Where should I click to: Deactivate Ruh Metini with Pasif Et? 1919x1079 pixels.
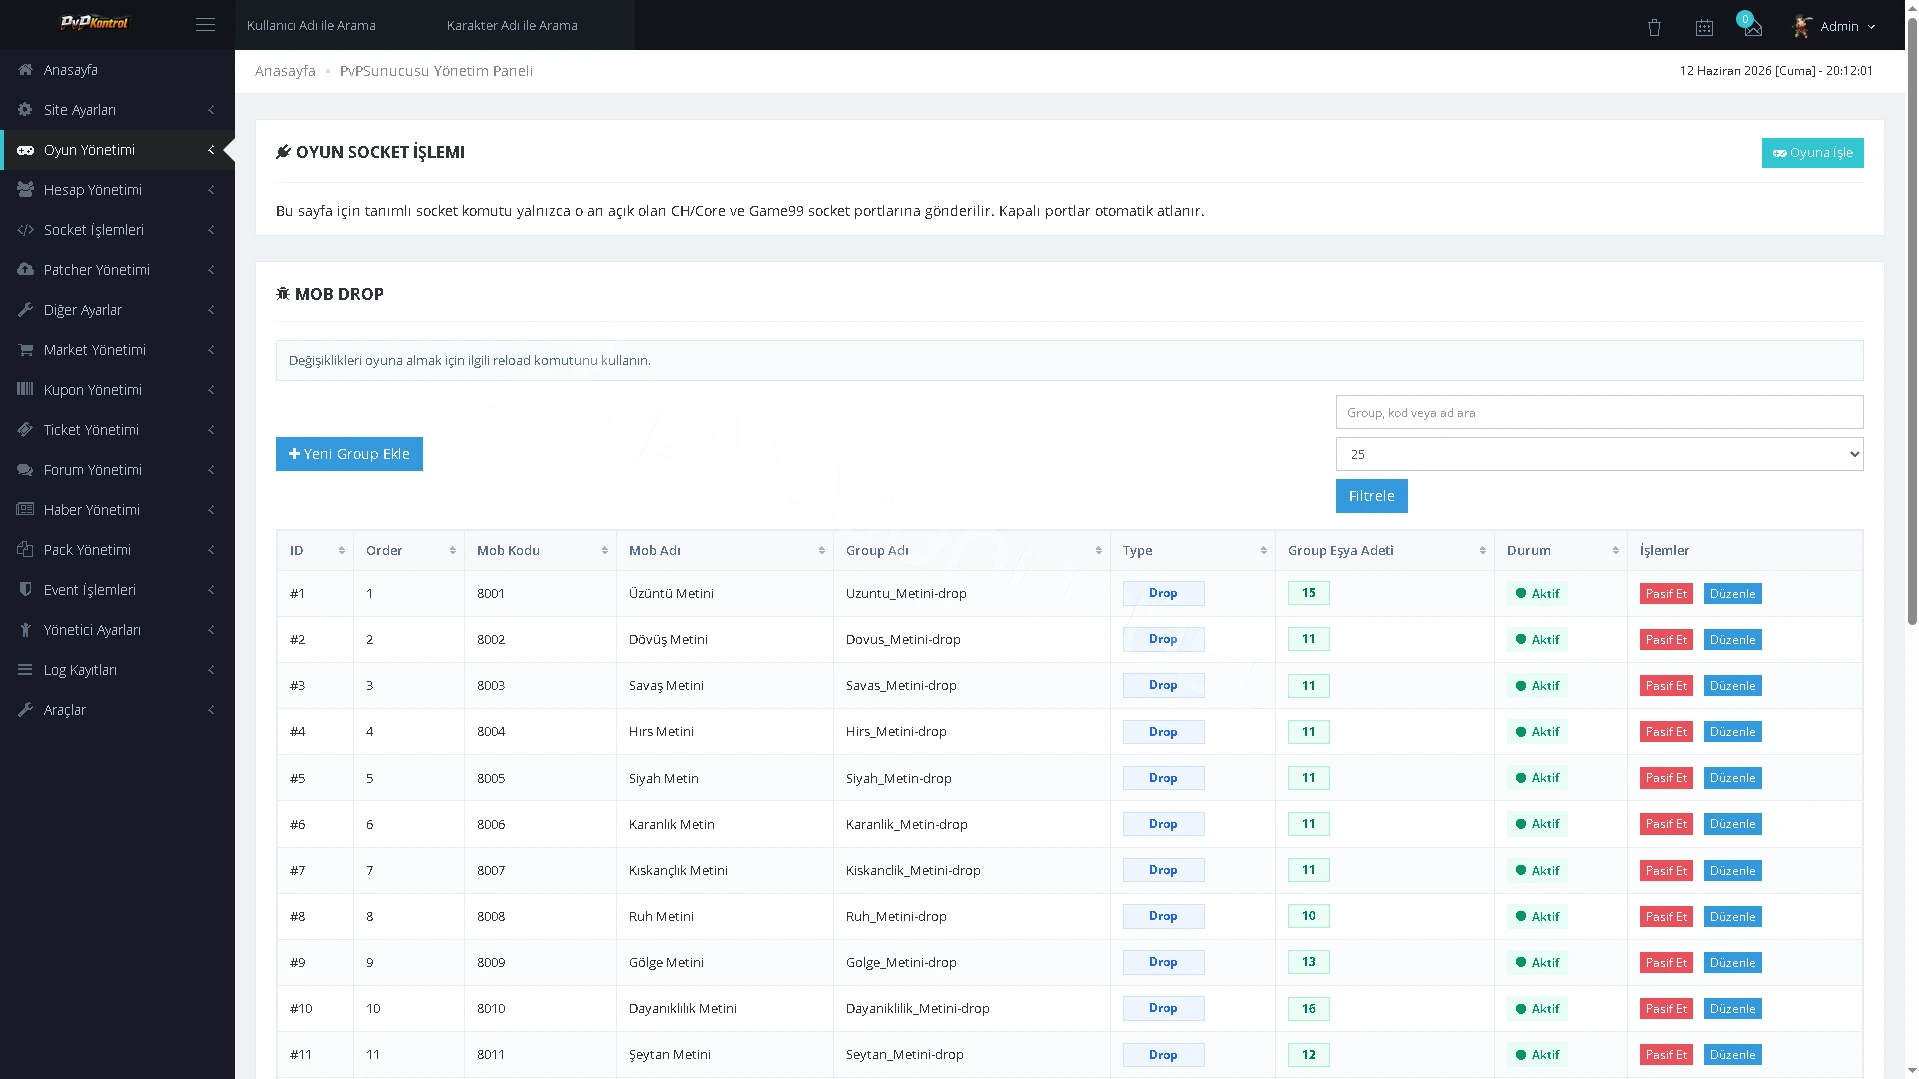[x=1665, y=917]
